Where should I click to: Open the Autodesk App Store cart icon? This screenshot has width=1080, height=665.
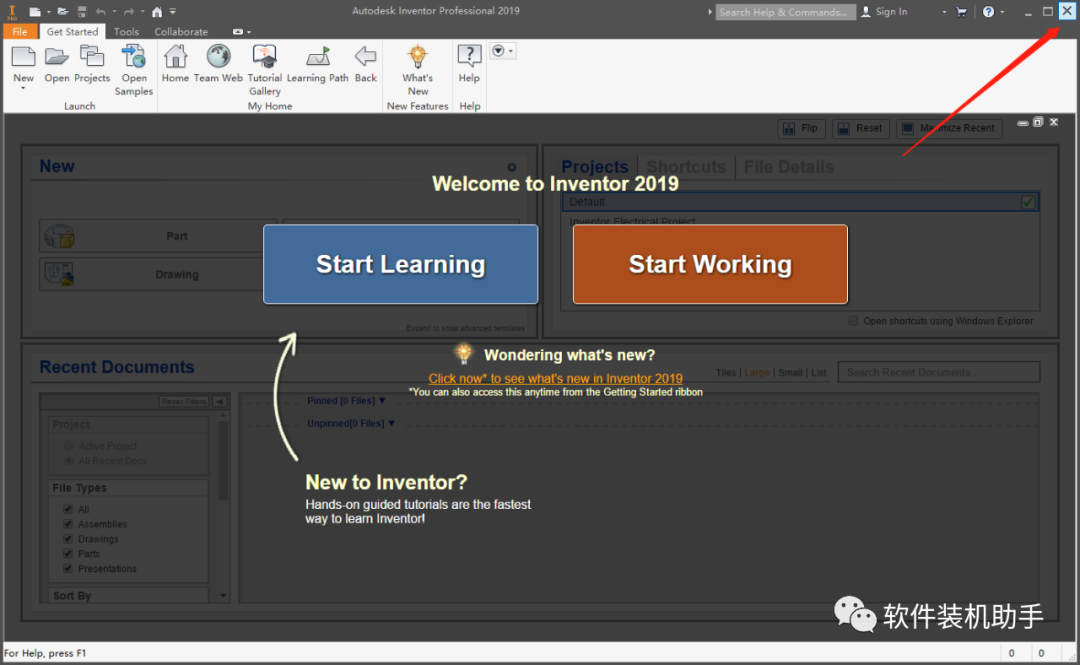(x=962, y=12)
